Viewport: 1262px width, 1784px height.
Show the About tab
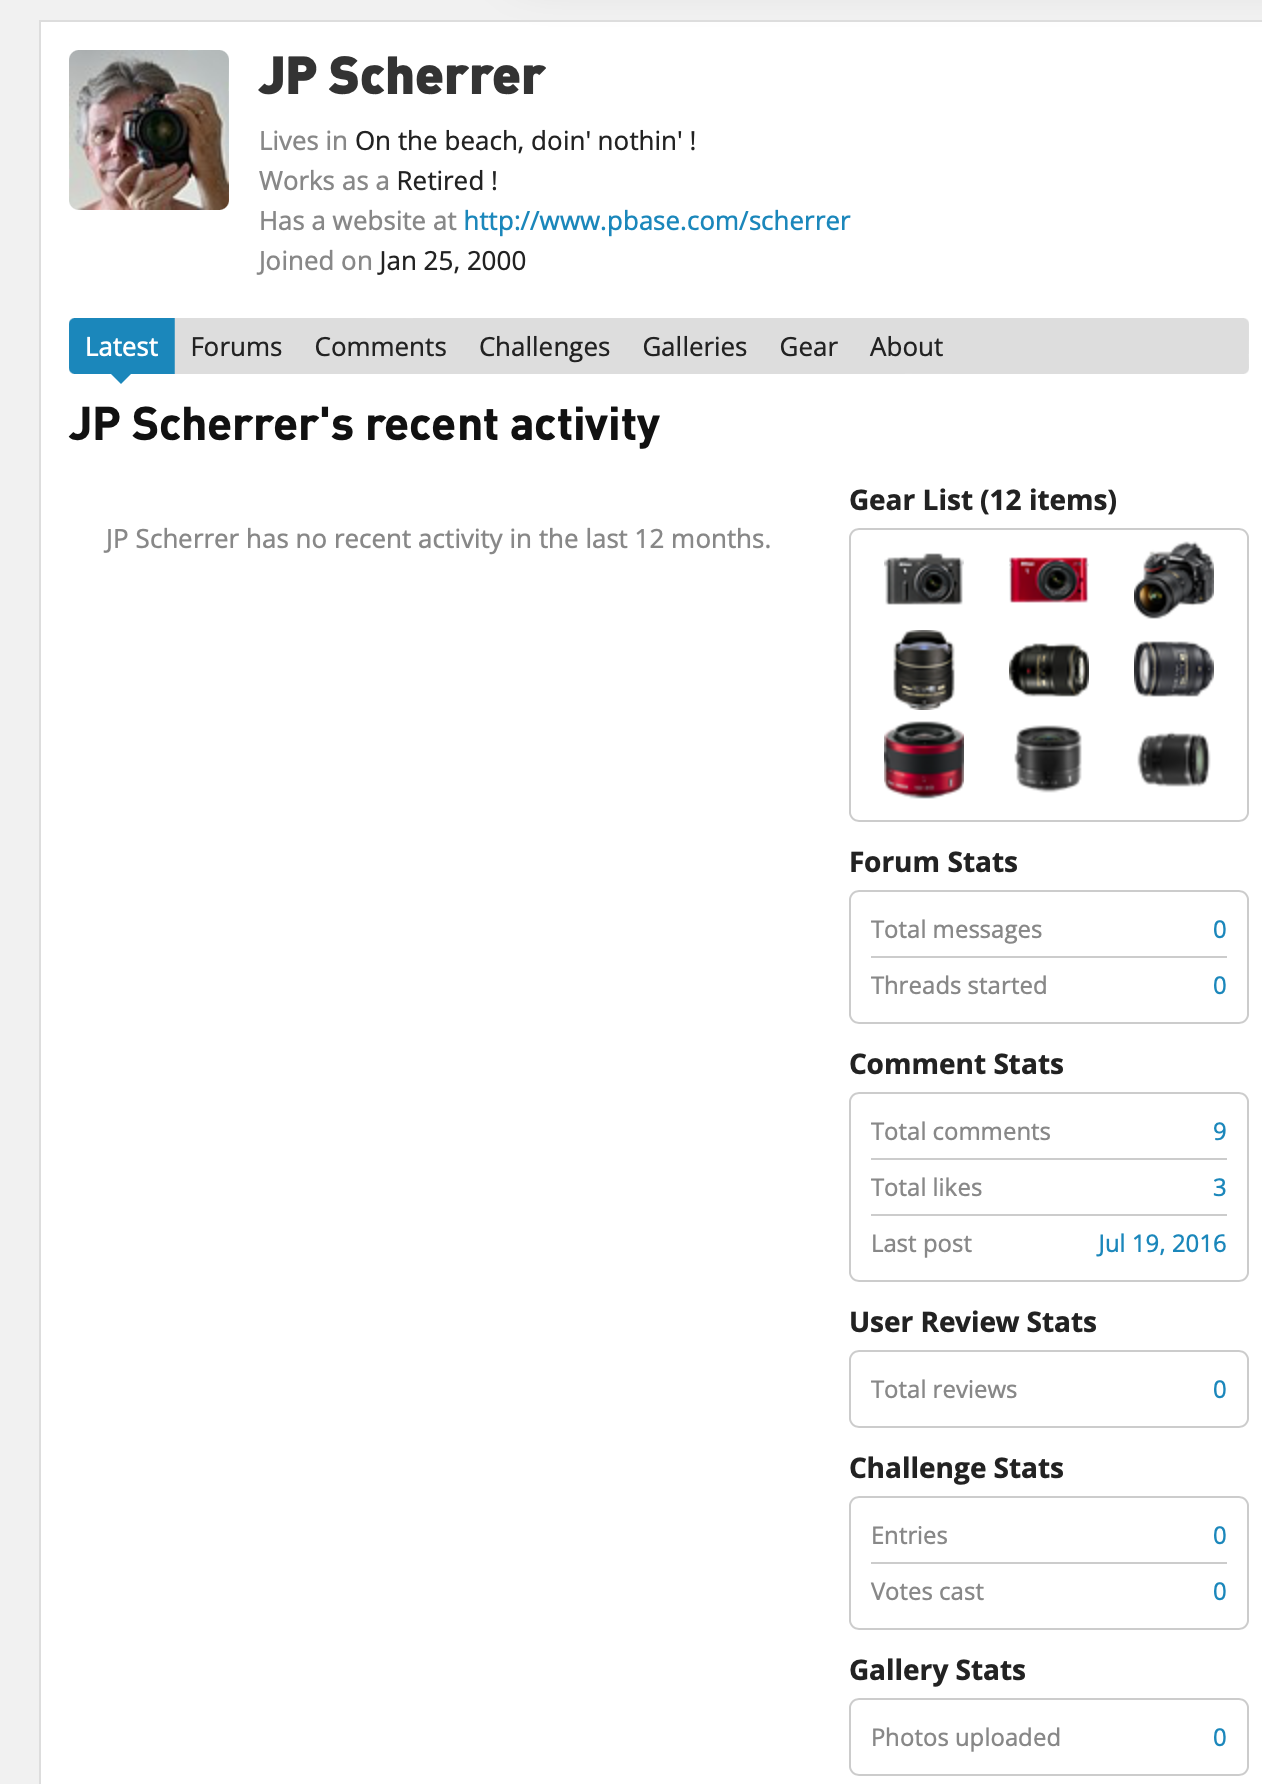tap(906, 347)
